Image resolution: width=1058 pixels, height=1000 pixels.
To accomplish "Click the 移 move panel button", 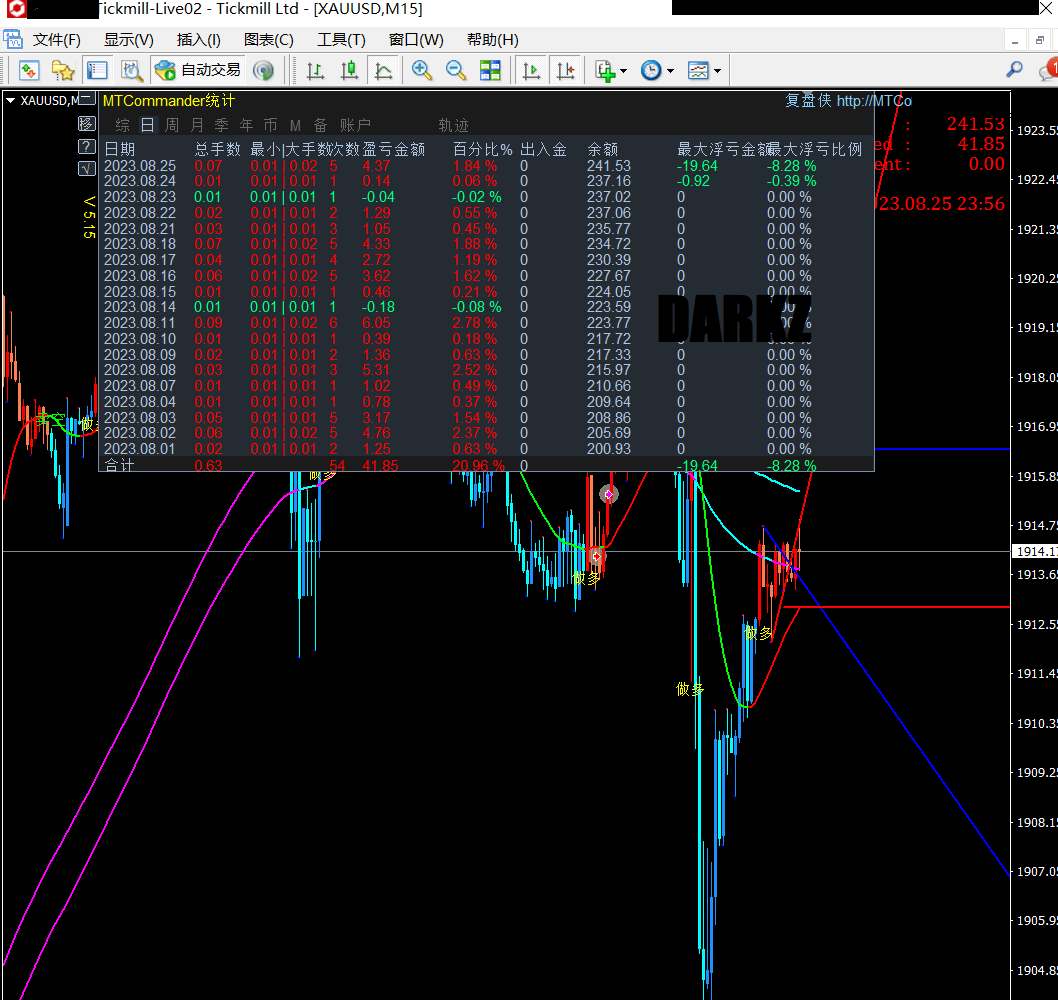I will pyautogui.click(x=87, y=123).
